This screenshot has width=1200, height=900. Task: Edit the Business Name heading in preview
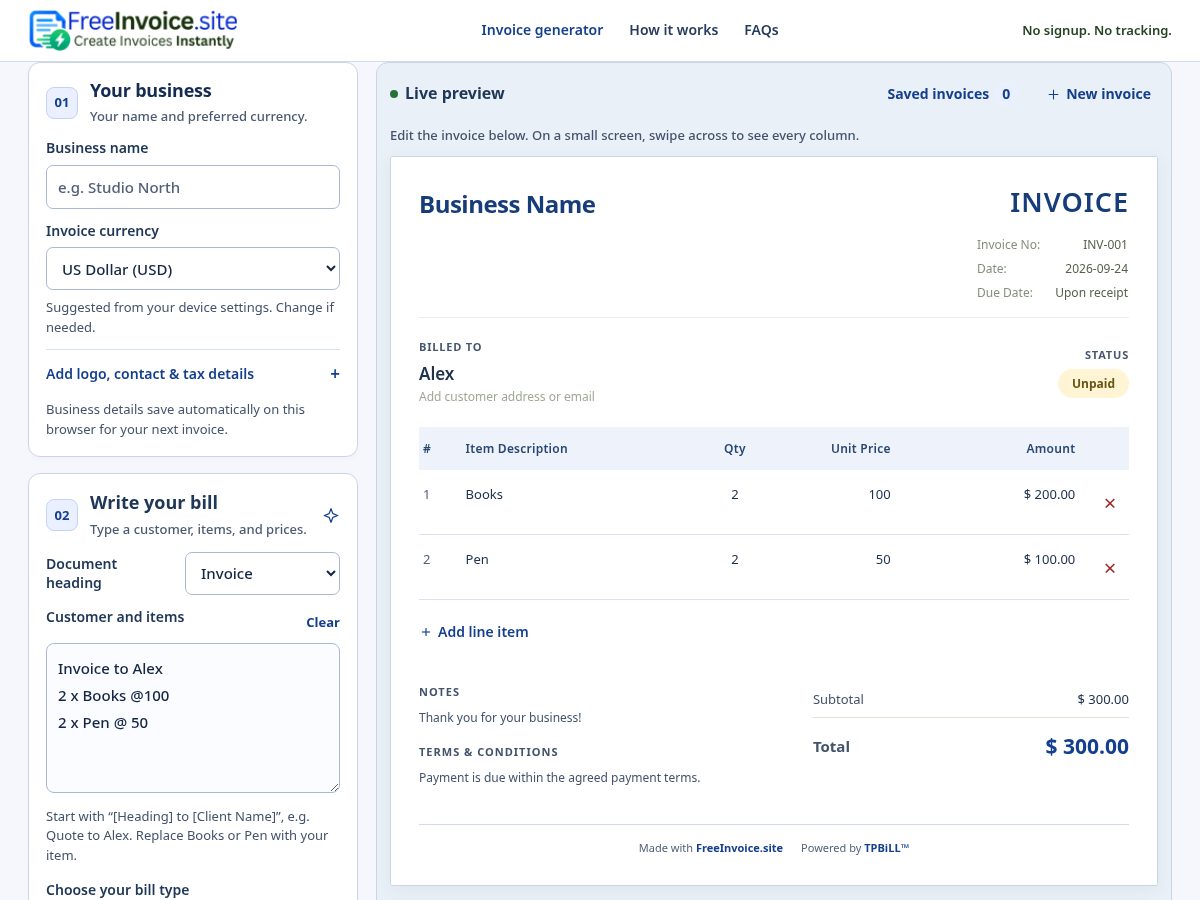coord(507,204)
